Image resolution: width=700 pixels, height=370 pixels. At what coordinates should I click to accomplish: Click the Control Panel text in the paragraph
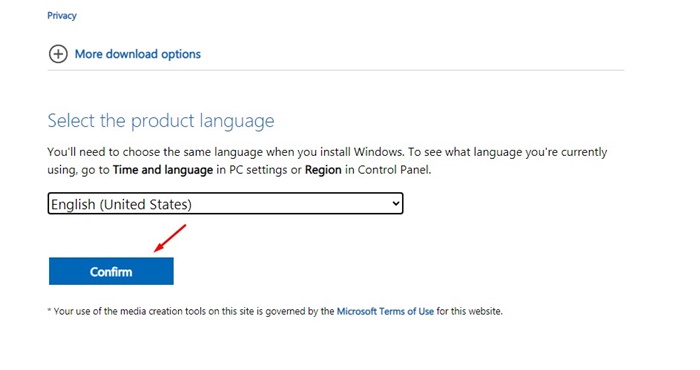(x=394, y=170)
